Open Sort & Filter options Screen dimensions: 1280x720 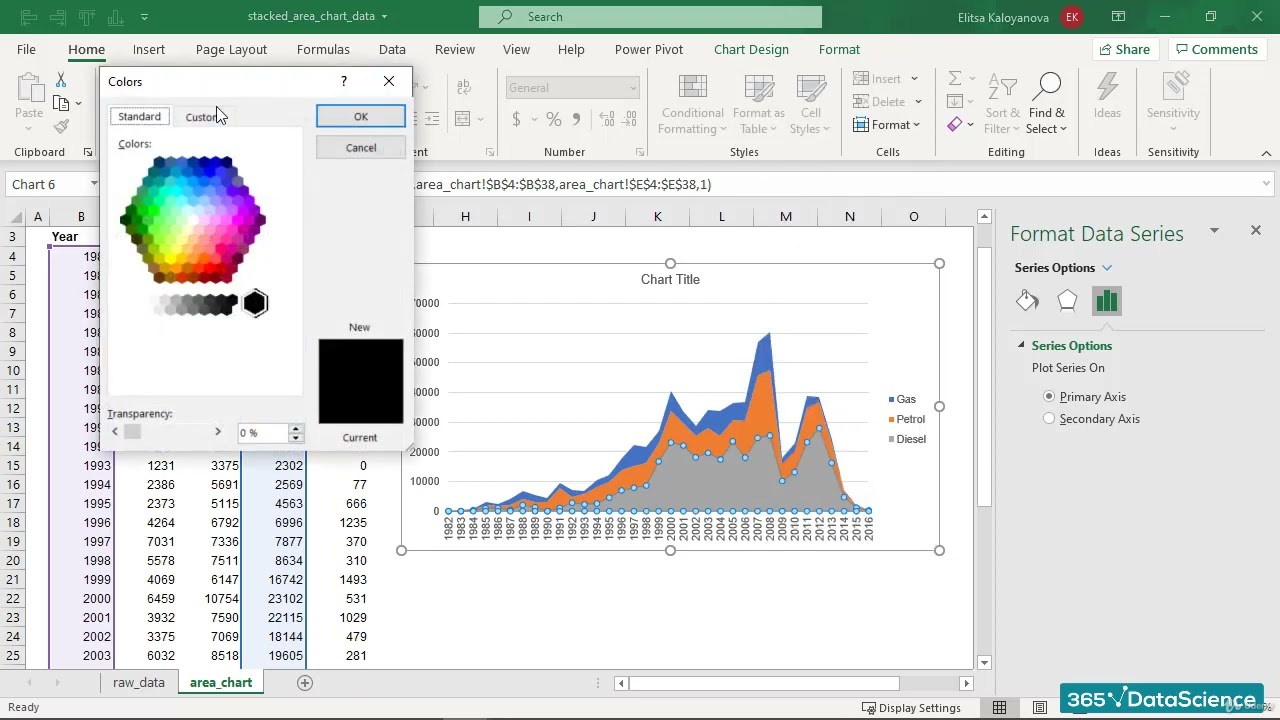click(x=1002, y=104)
